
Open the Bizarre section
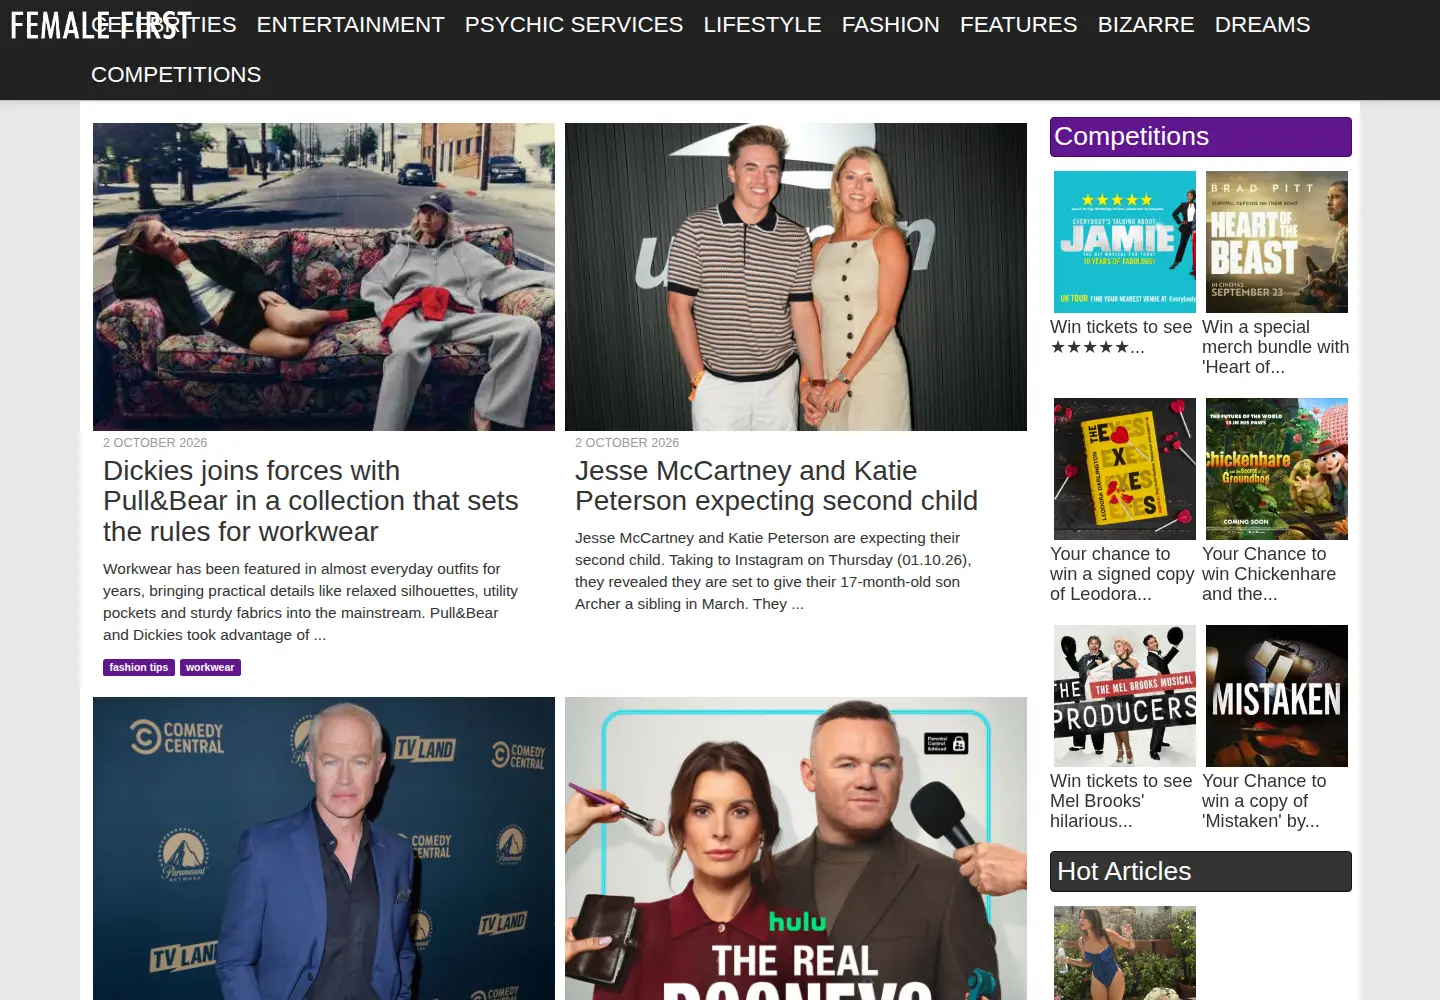pos(1146,25)
